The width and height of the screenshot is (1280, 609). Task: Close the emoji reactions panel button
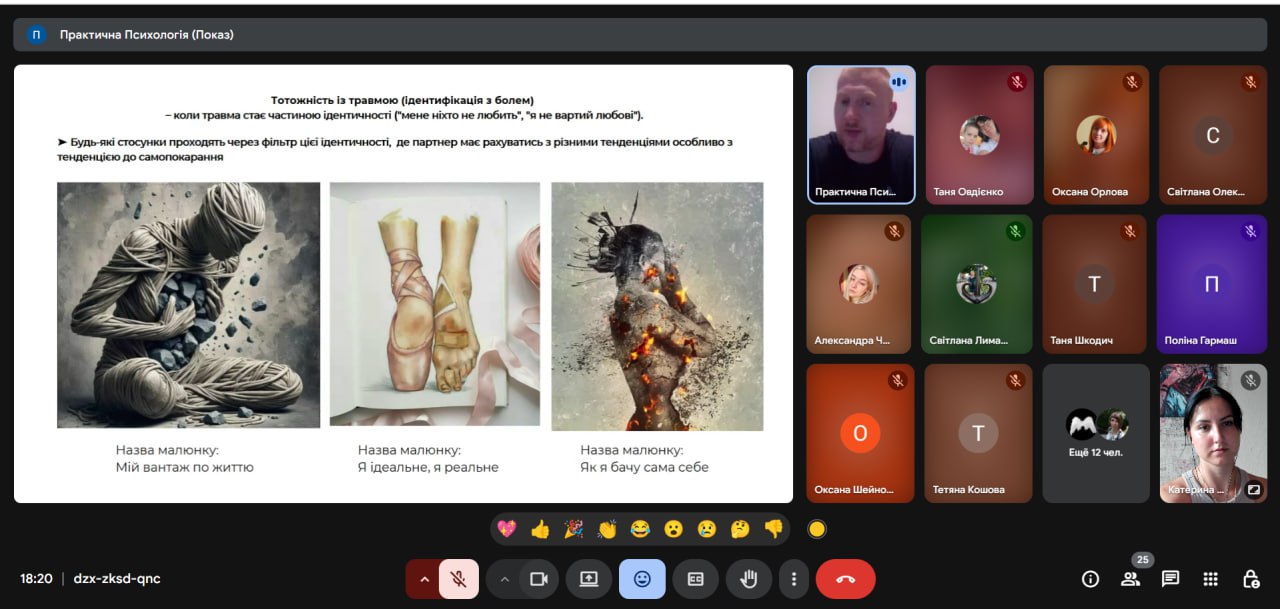(x=642, y=579)
